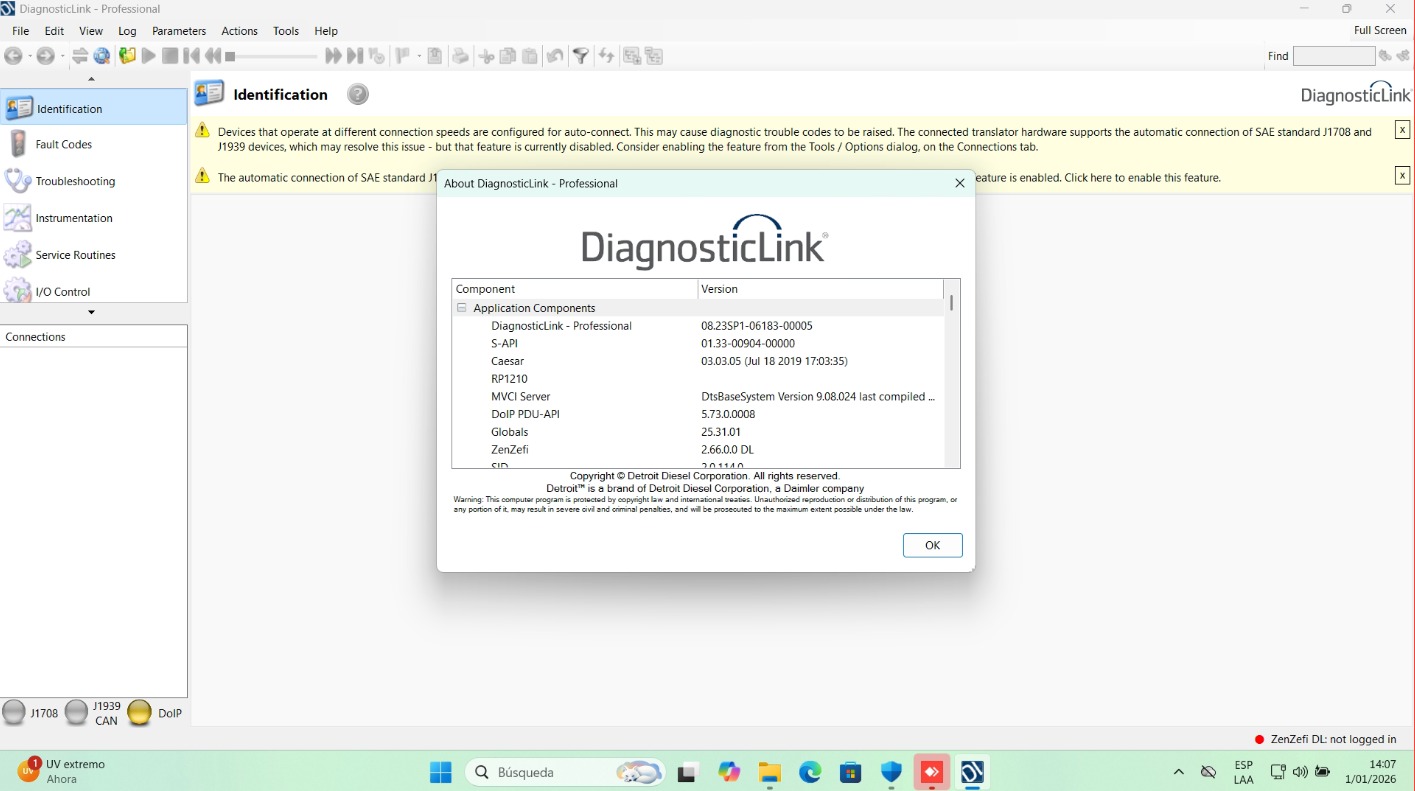Open the Log menu
Screen dimensions: 1415x791
[x=127, y=31]
